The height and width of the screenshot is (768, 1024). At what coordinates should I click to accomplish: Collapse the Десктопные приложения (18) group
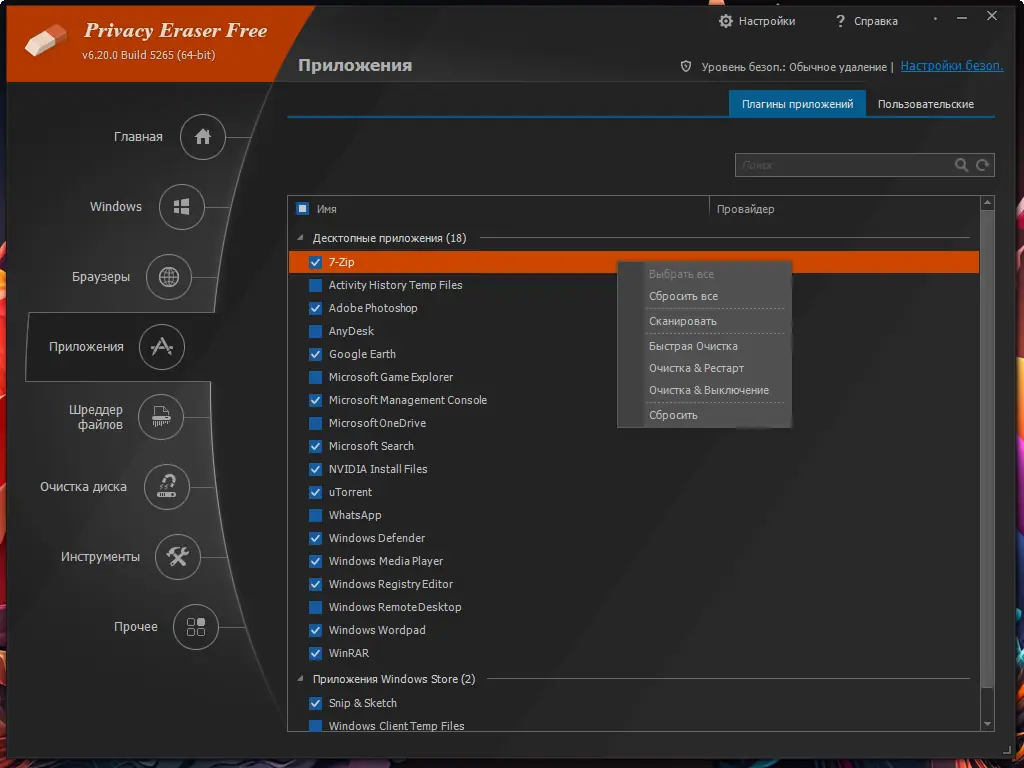[x=300, y=238]
